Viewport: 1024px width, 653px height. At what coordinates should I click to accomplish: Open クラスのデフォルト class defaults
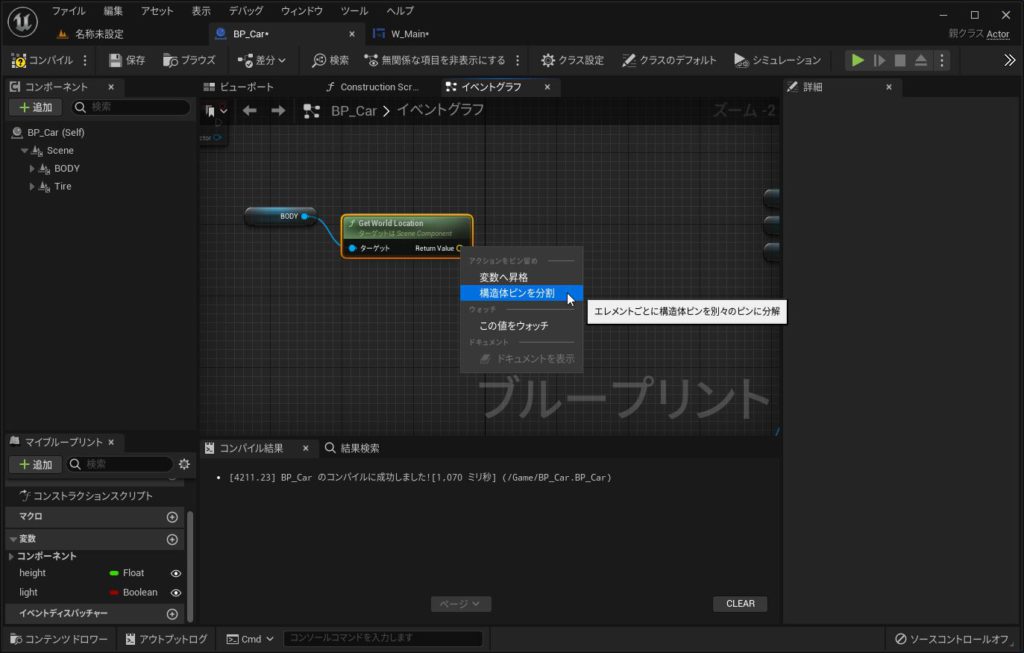click(669, 60)
